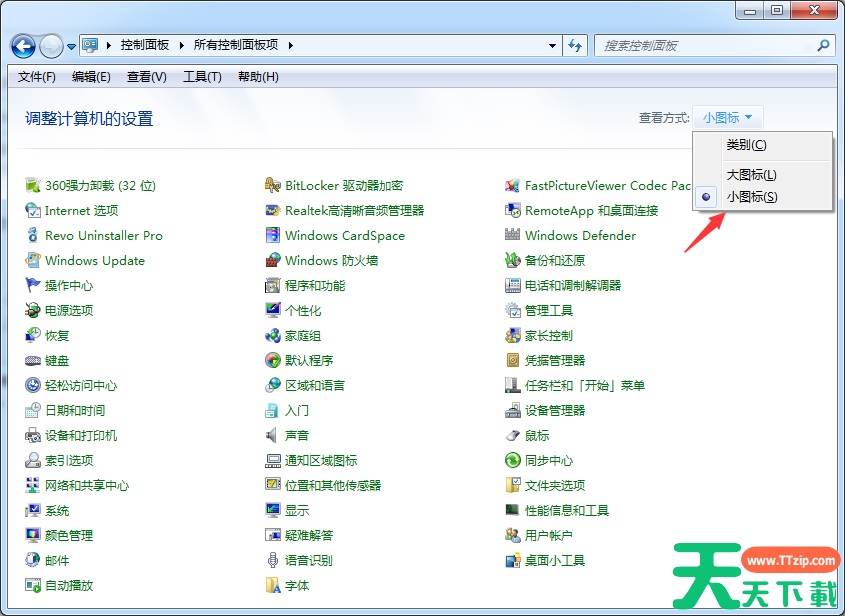The width and height of the screenshot is (845, 616).
Task: Open the 日期和时间 link
Action: click(x=75, y=410)
